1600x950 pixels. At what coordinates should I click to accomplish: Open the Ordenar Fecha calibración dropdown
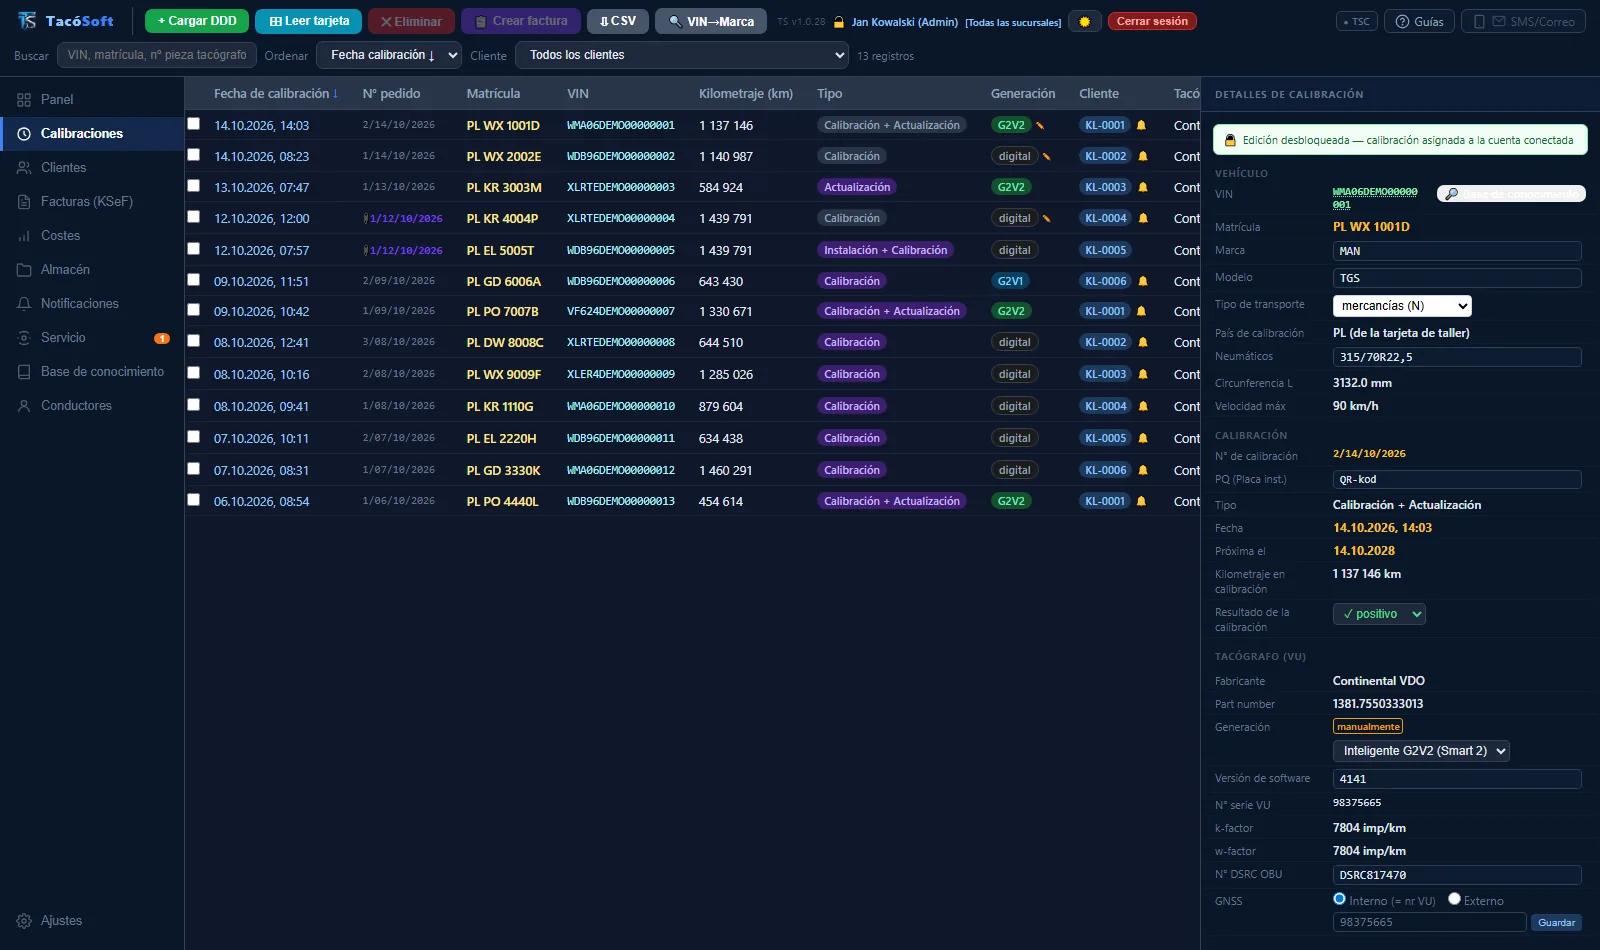[x=389, y=55]
